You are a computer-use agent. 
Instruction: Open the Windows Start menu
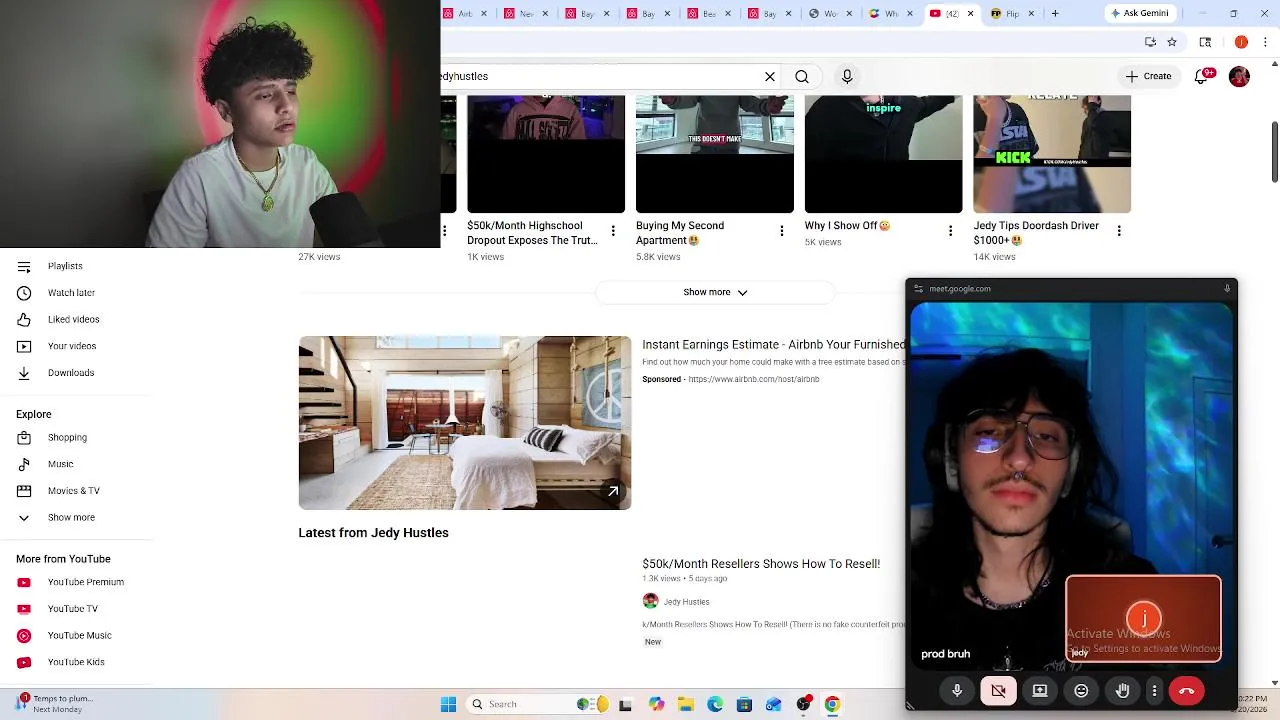coord(448,704)
